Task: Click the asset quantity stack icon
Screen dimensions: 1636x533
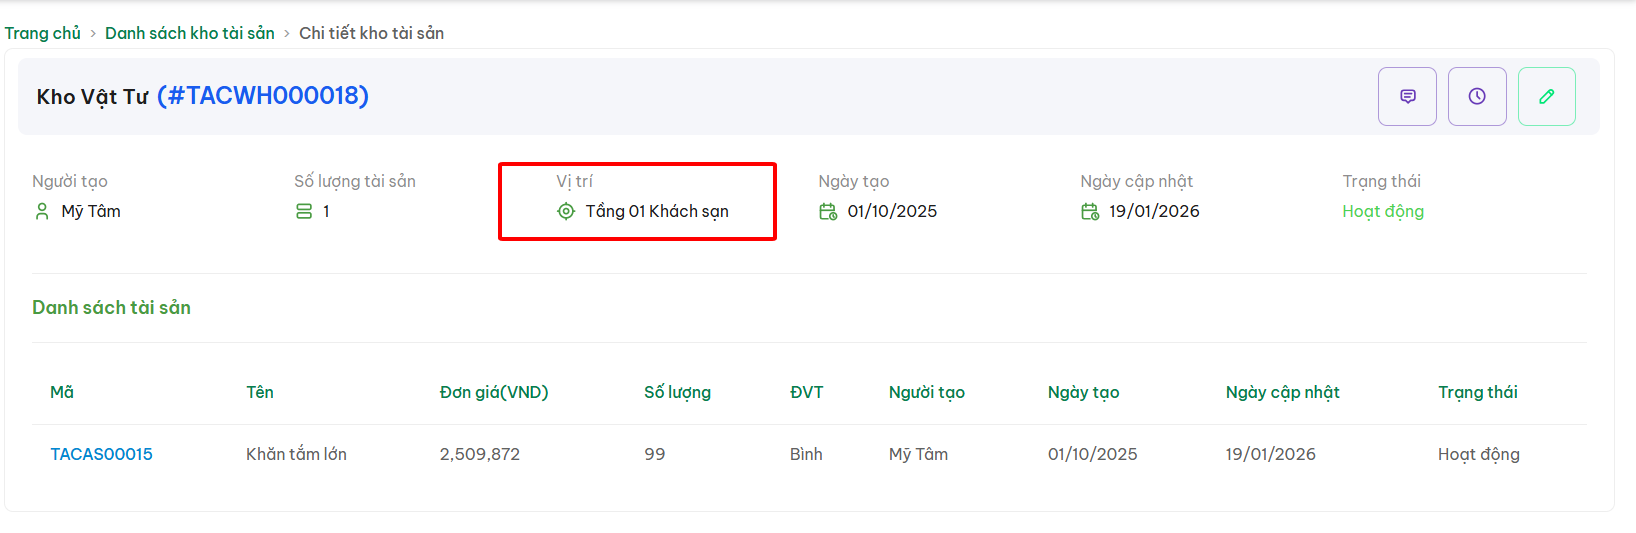Action: (304, 211)
